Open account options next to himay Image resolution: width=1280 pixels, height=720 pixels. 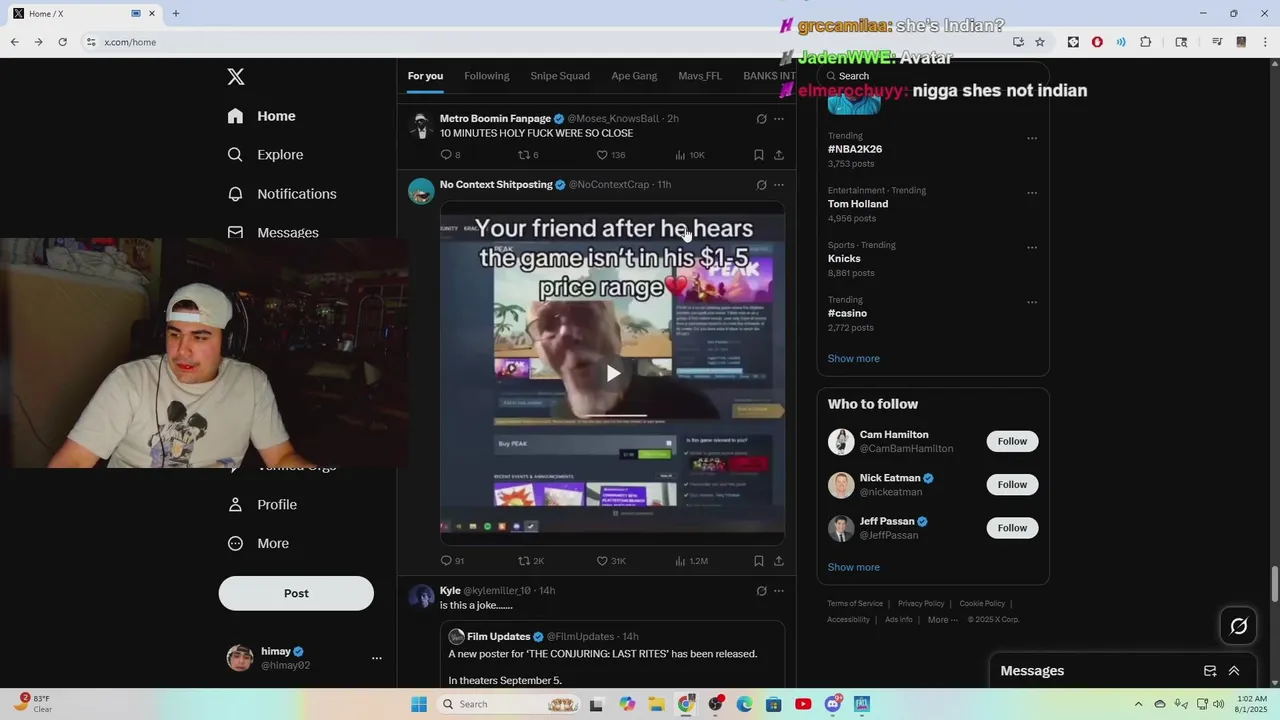(x=377, y=658)
